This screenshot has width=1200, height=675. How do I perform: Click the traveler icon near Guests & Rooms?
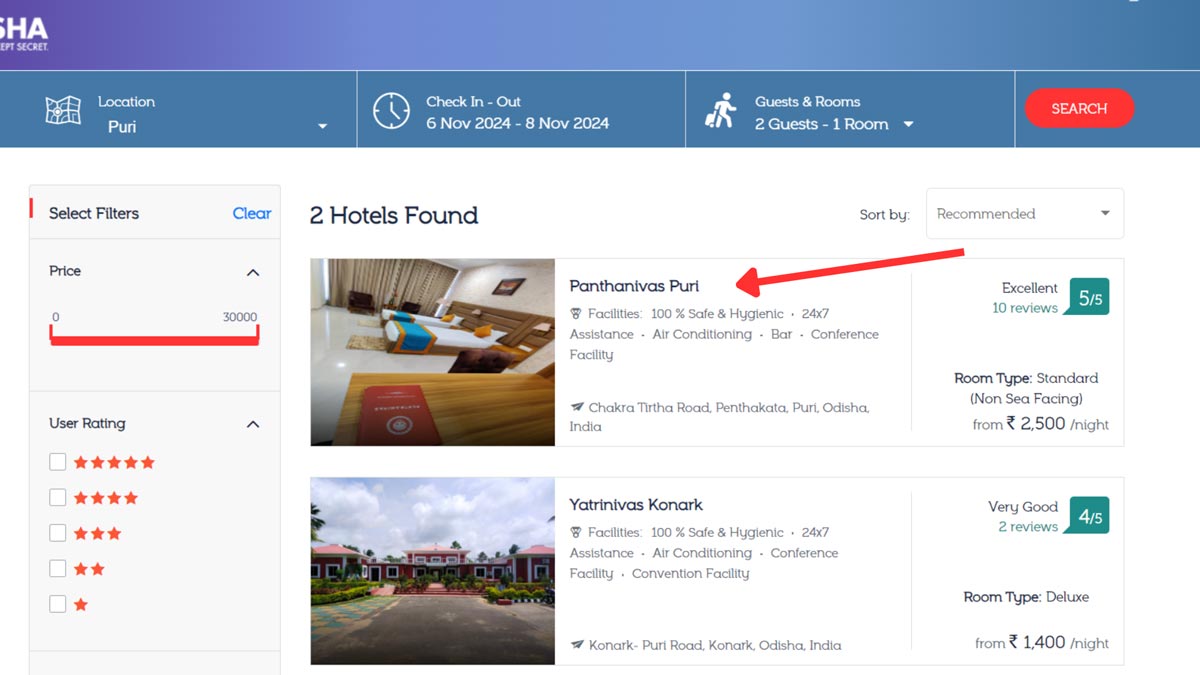(722, 109)
